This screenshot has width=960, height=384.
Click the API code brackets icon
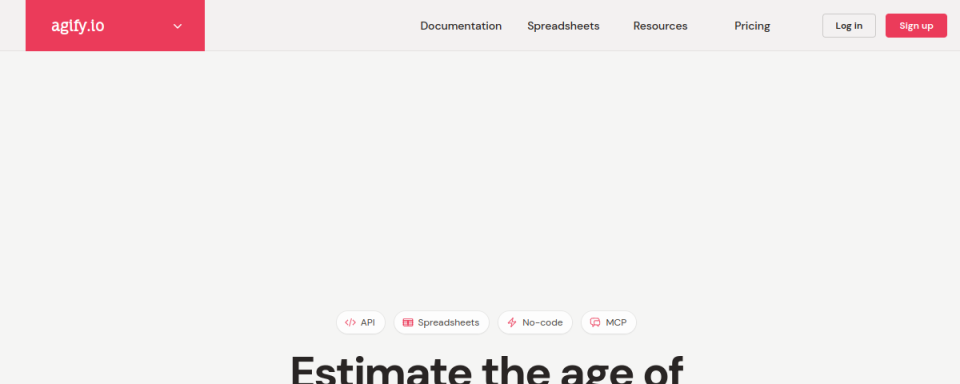pyautogui.click(x=350, y=323)
